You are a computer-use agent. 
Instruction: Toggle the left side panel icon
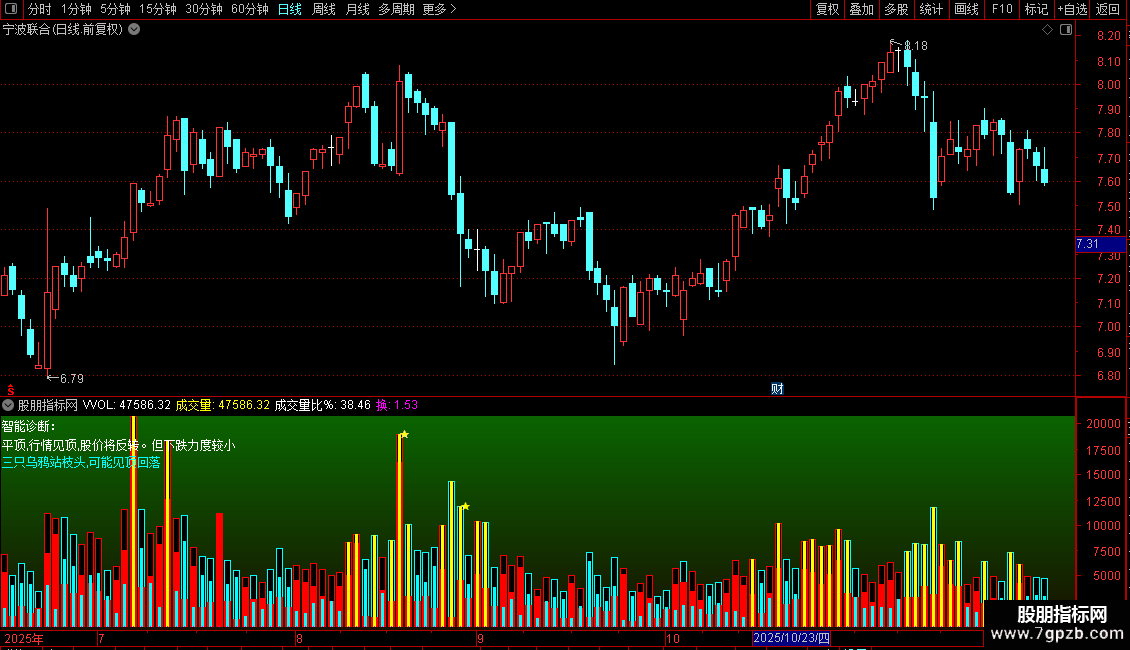click(x=11, y=9)
